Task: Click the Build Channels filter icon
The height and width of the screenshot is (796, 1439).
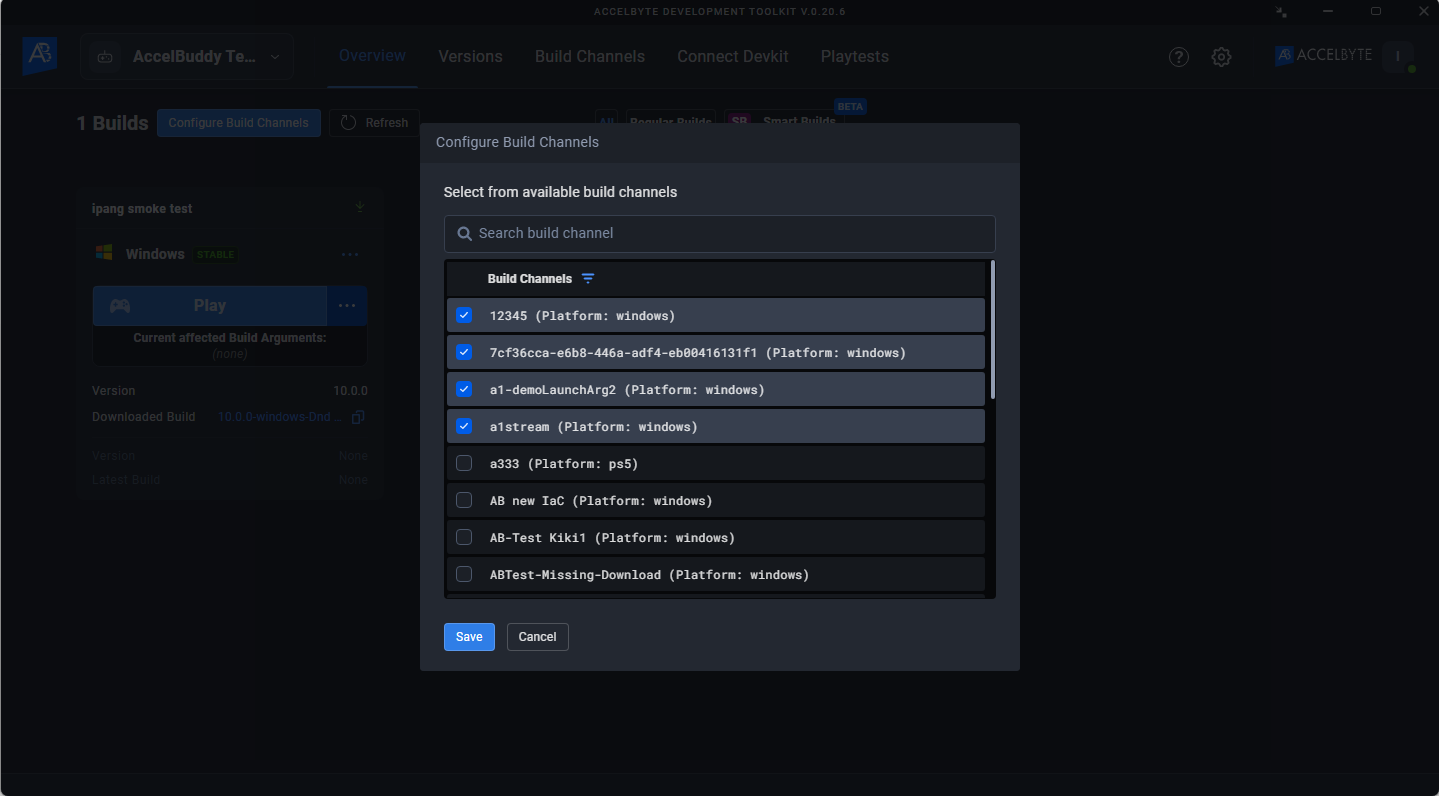Action: 588,279
